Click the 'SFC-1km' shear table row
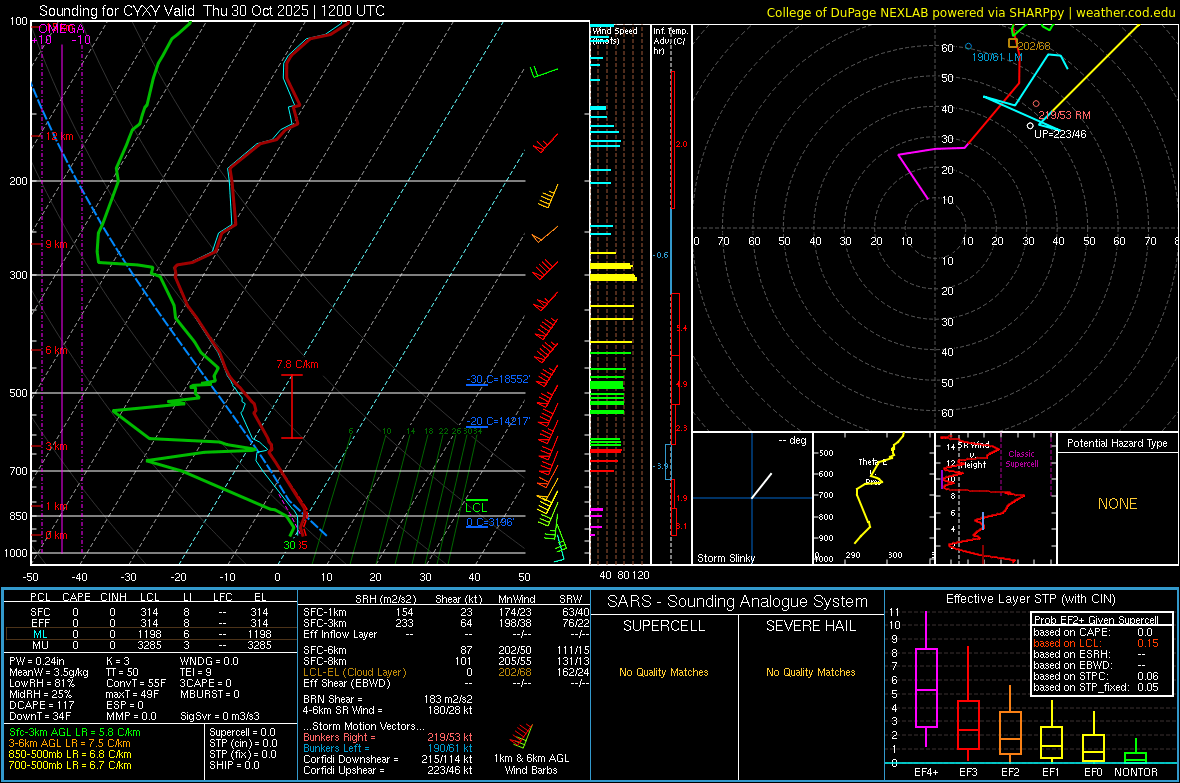1180x783 pixels. (x=446, y=612)
